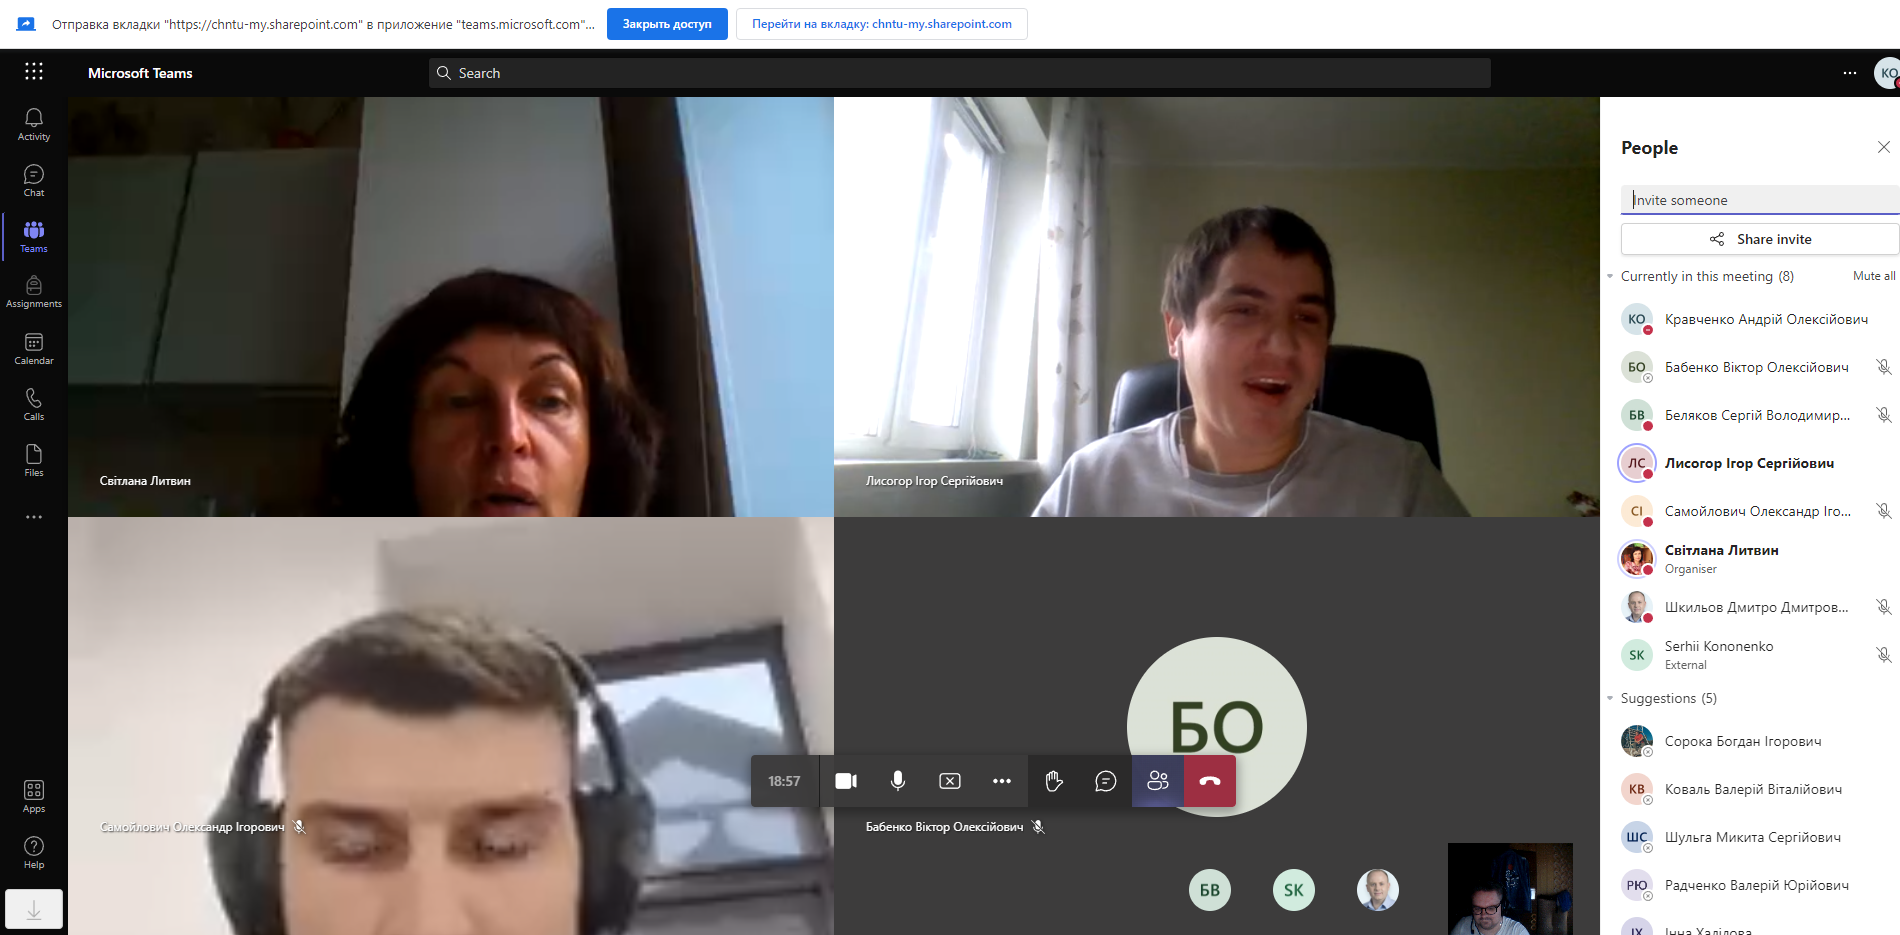Click Mute all in the People panel
Screen dimensions: 1900x935
tap(1873, 276)
